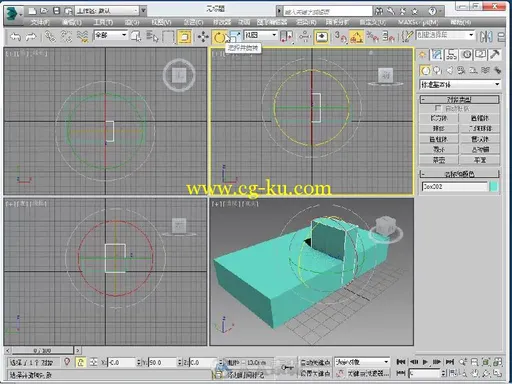Toggle the Spinner Snap button
This screenshot has height=384, width=512.
(x=388, y=36)
